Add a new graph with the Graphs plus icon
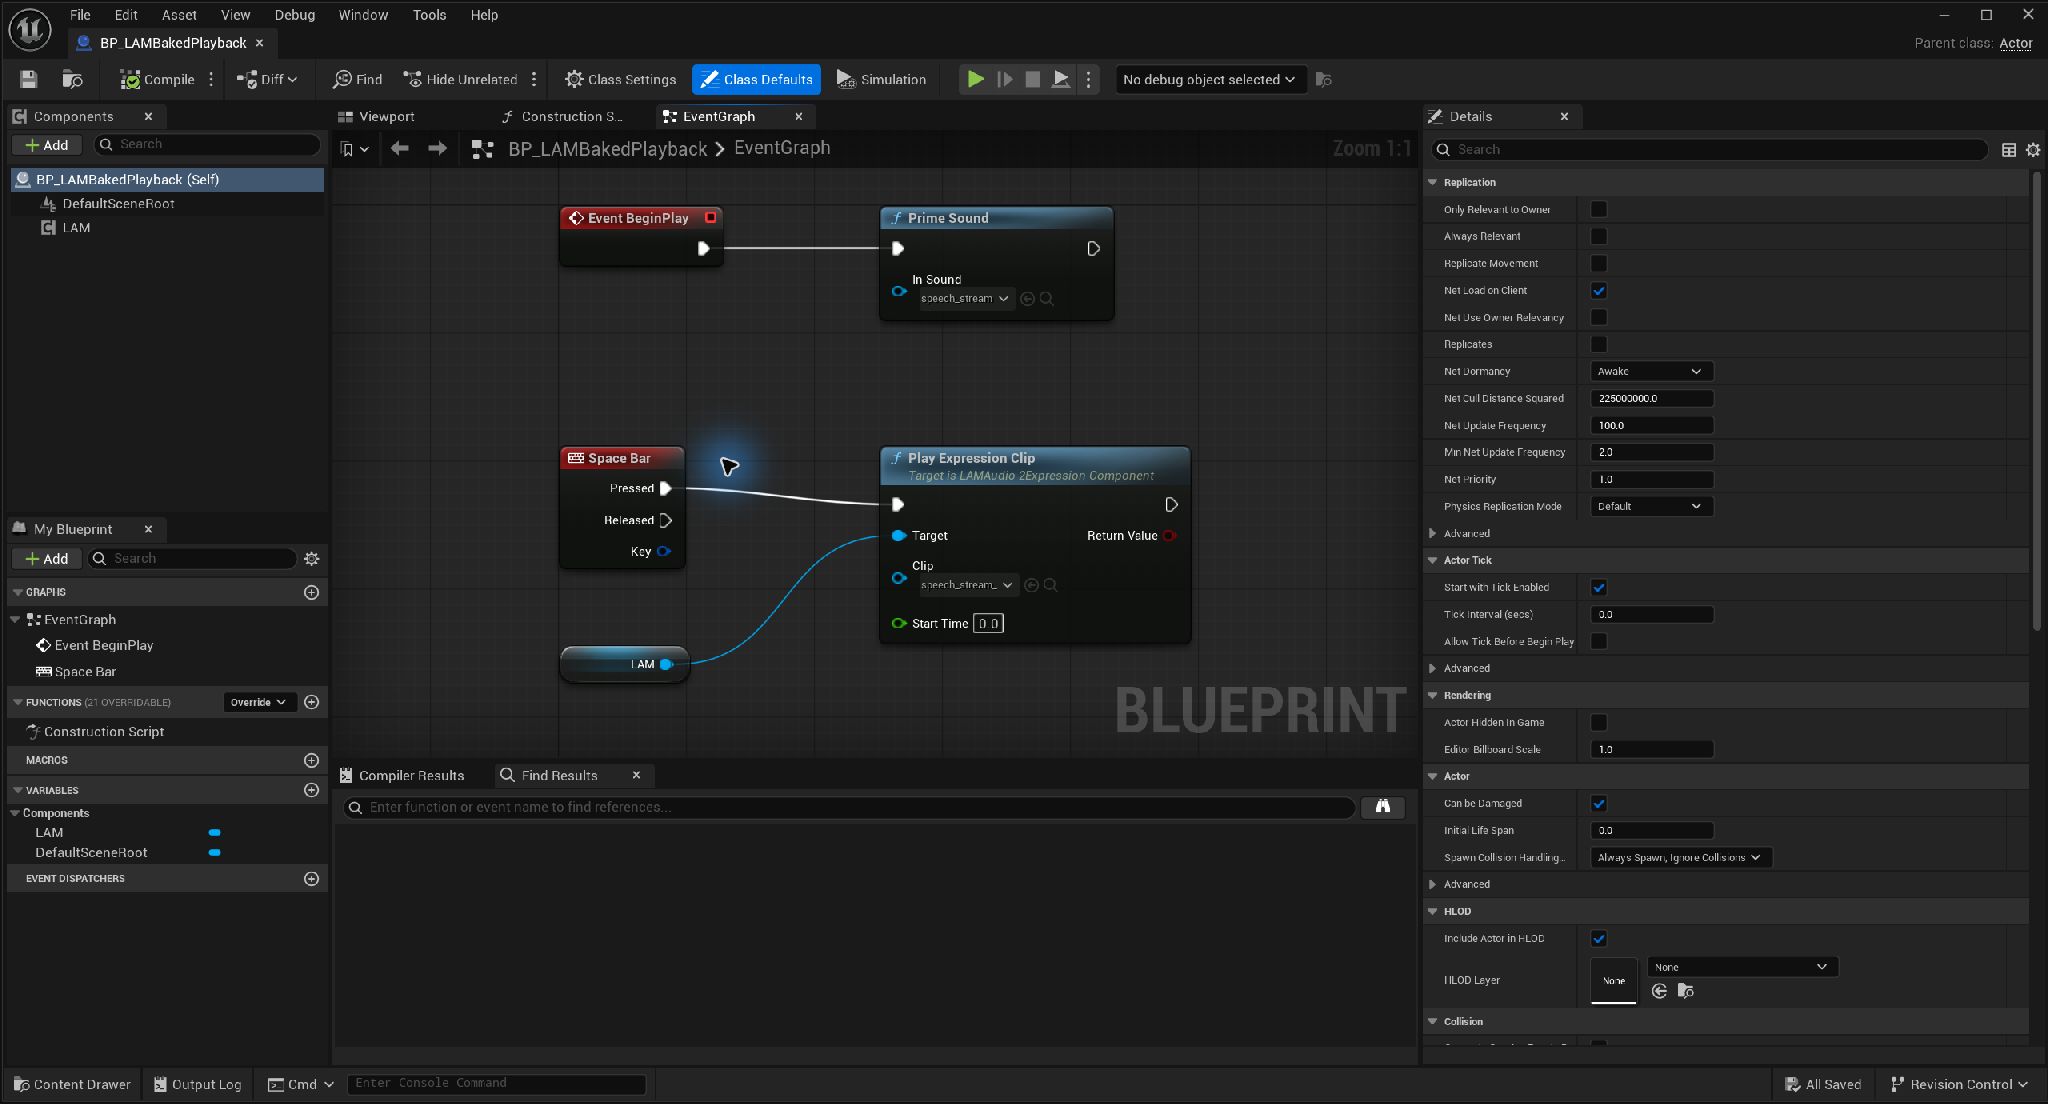This screenshot has width=2048, height=1104. (x=311, y=592)
